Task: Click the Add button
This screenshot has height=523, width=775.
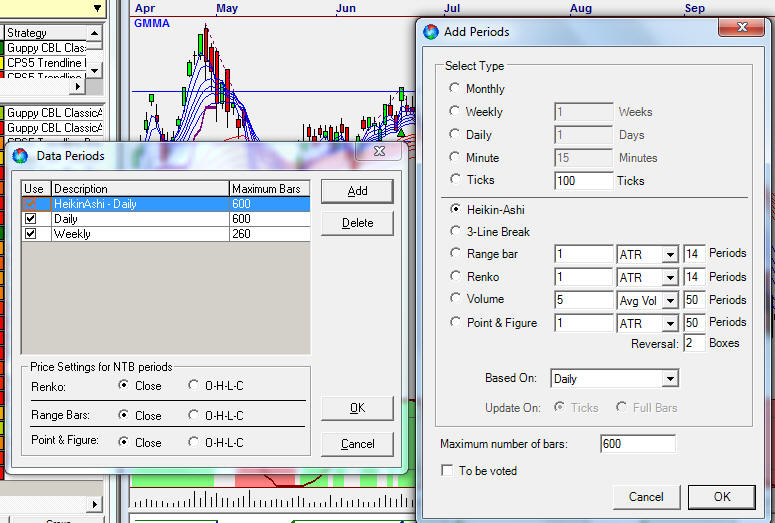Action: click(x=357, y=191)
